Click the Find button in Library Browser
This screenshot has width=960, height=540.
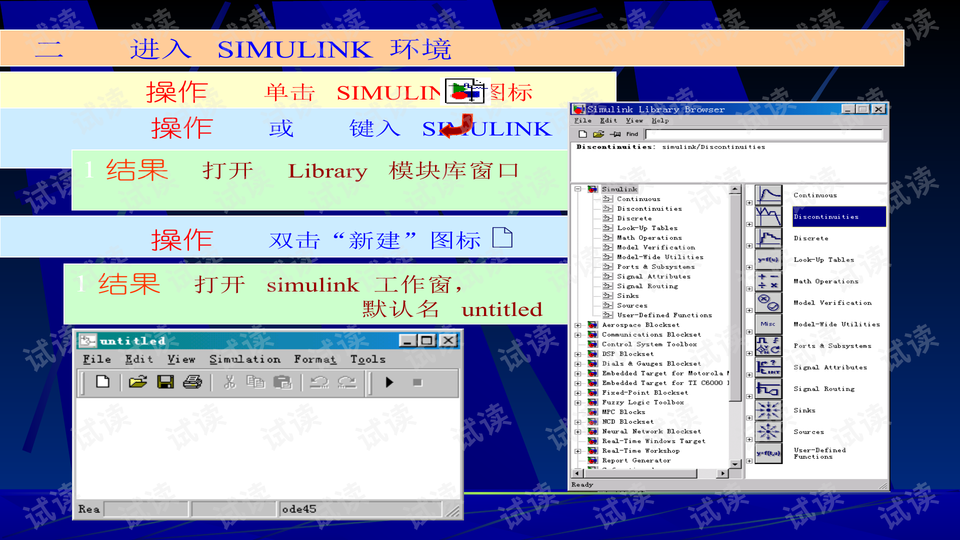pos(632,134)
